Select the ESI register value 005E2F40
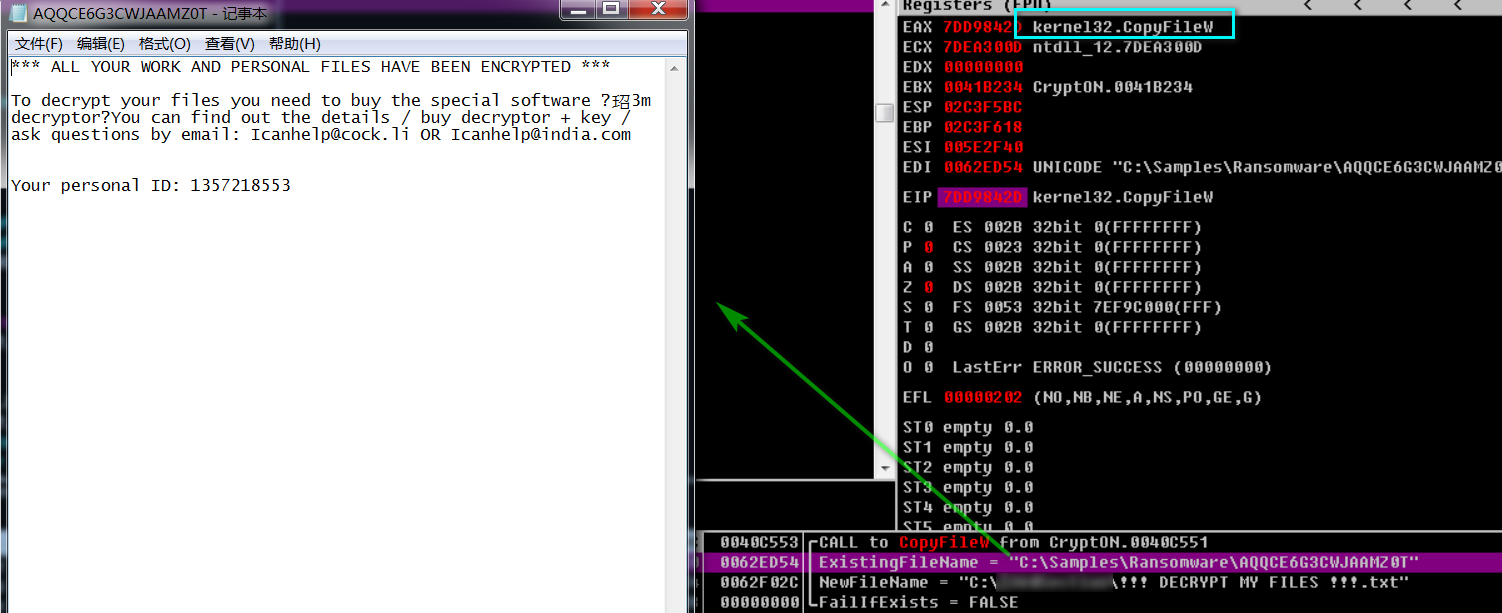This screenshot has height=613, width=1502. 983,147
